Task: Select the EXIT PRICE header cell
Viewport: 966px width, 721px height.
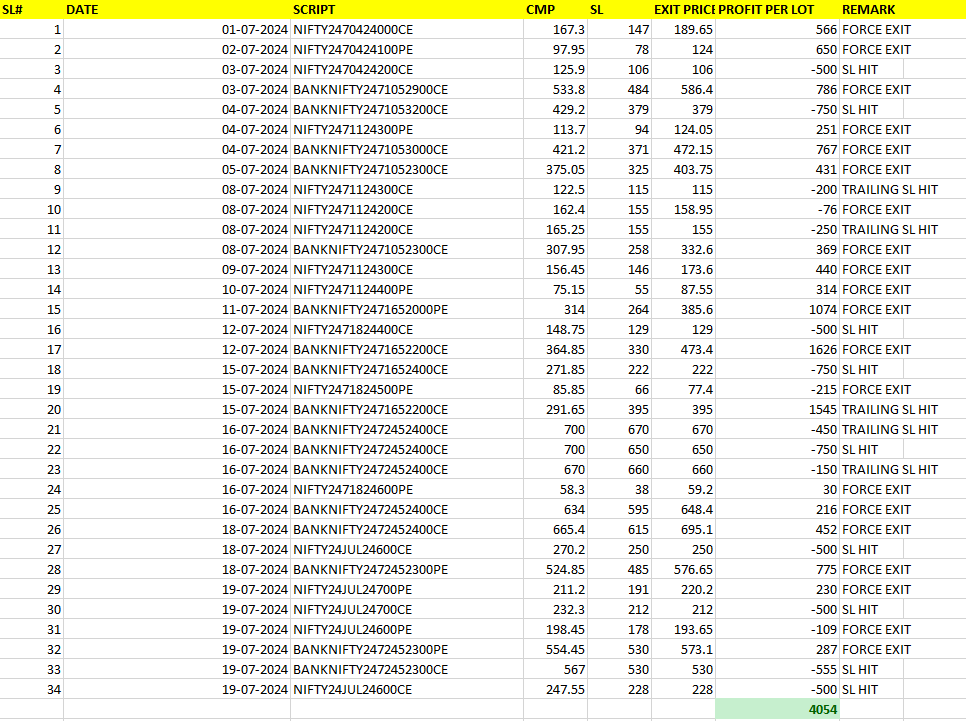Action: (683, 9)
